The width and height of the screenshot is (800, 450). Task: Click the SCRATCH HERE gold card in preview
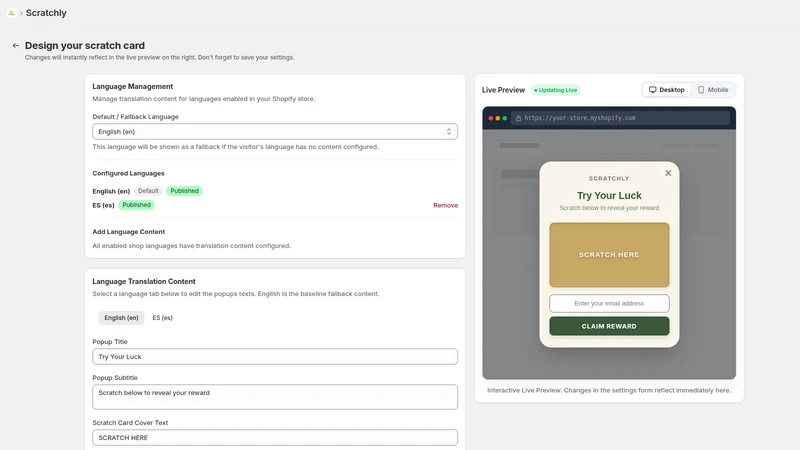[x=609, y=255]
